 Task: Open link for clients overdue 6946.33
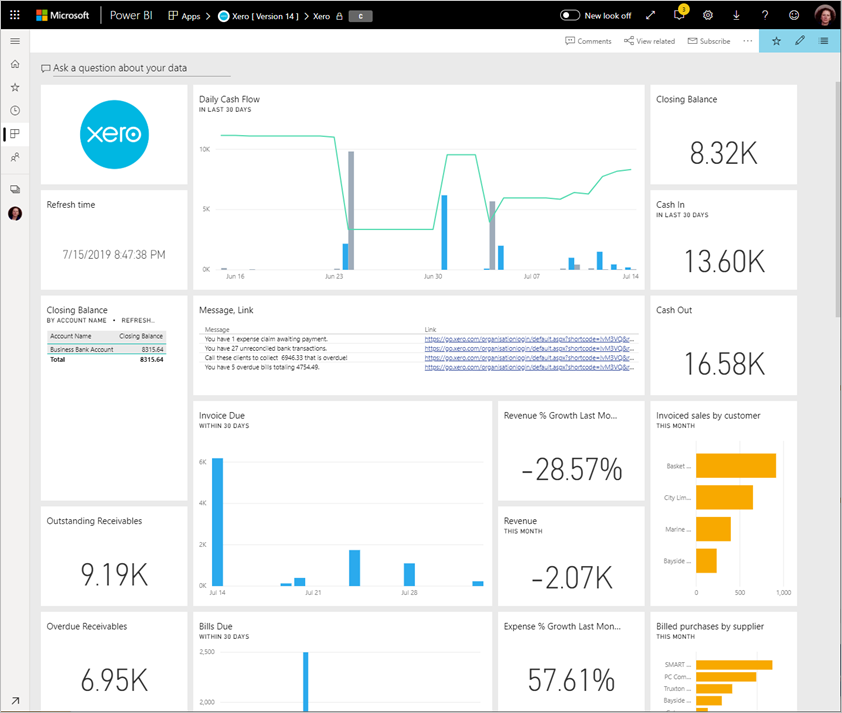tap(529, 358)
